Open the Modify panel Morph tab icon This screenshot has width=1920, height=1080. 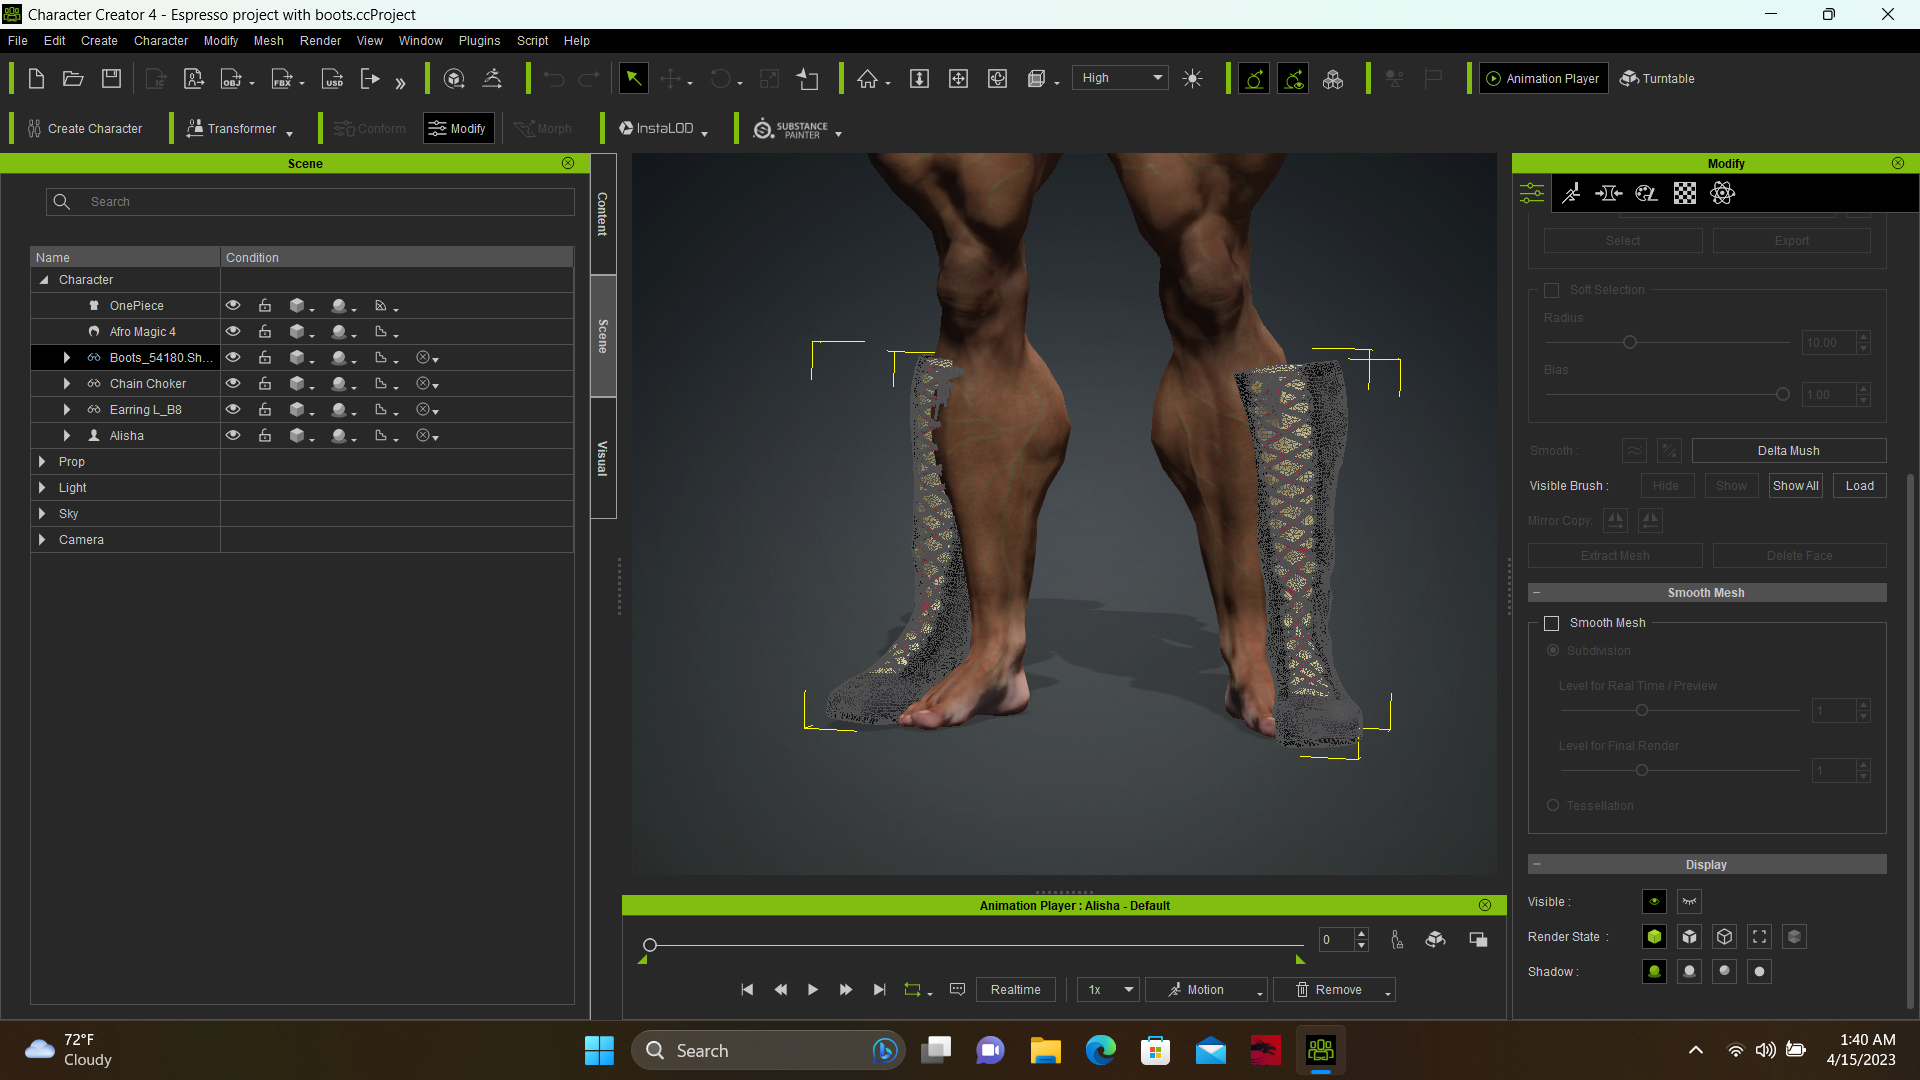(x=1609, y=194)
